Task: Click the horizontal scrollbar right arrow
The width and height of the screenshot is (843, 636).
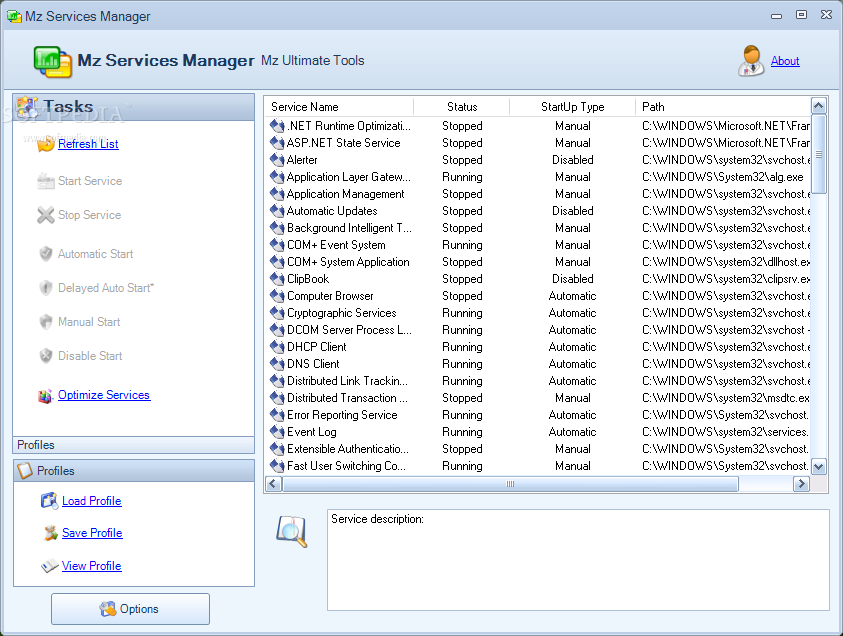Action: (801, 484)
